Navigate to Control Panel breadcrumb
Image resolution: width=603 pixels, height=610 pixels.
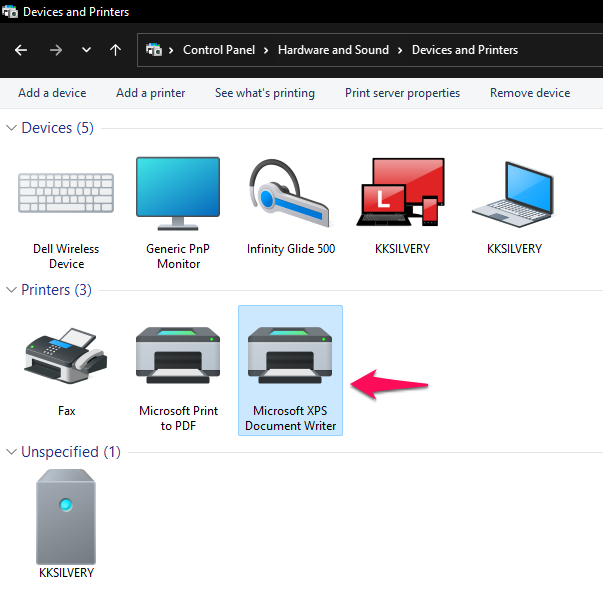point(219,50)
